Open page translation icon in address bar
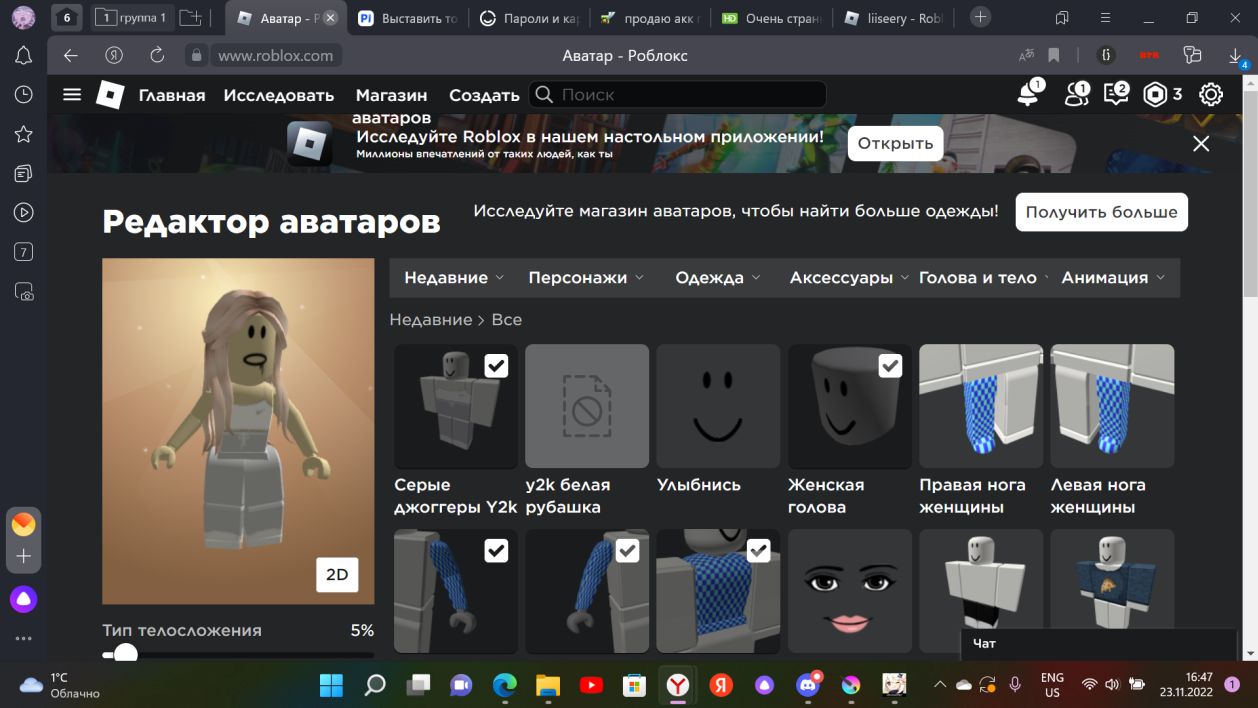Screen dimensions: 1258x708 tap(1026, 55)
